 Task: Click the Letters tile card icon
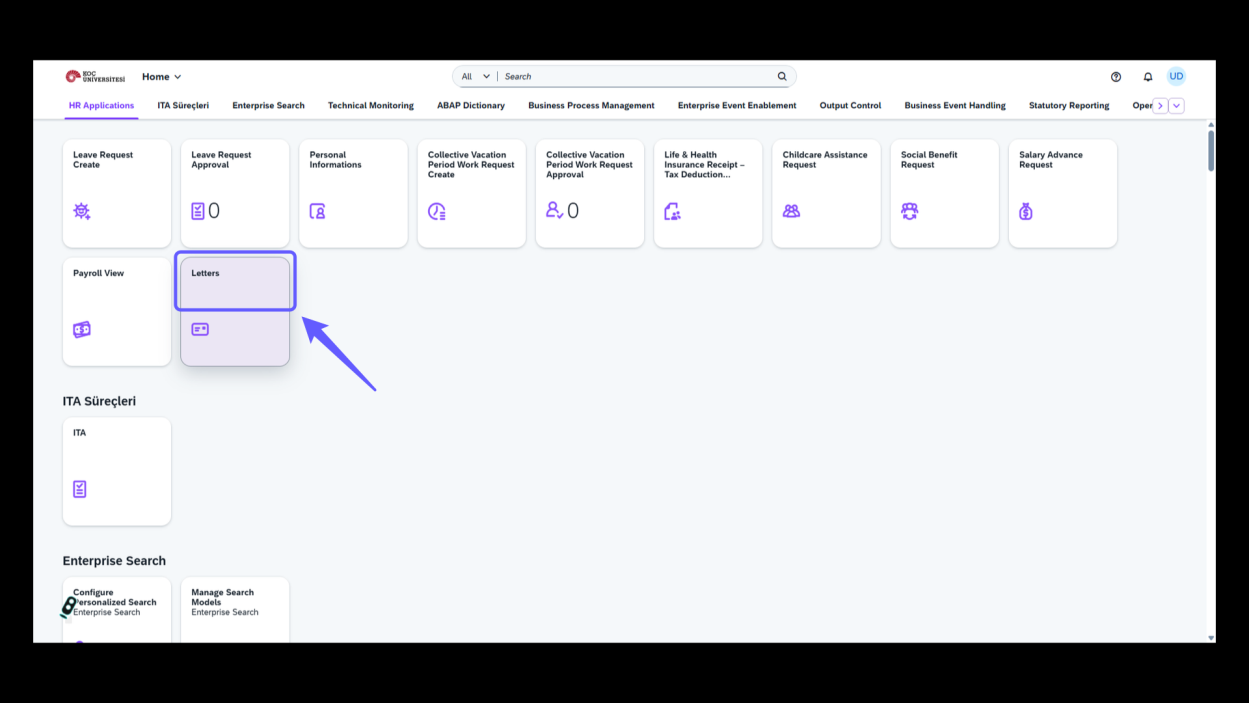click(x=200, y=329)
